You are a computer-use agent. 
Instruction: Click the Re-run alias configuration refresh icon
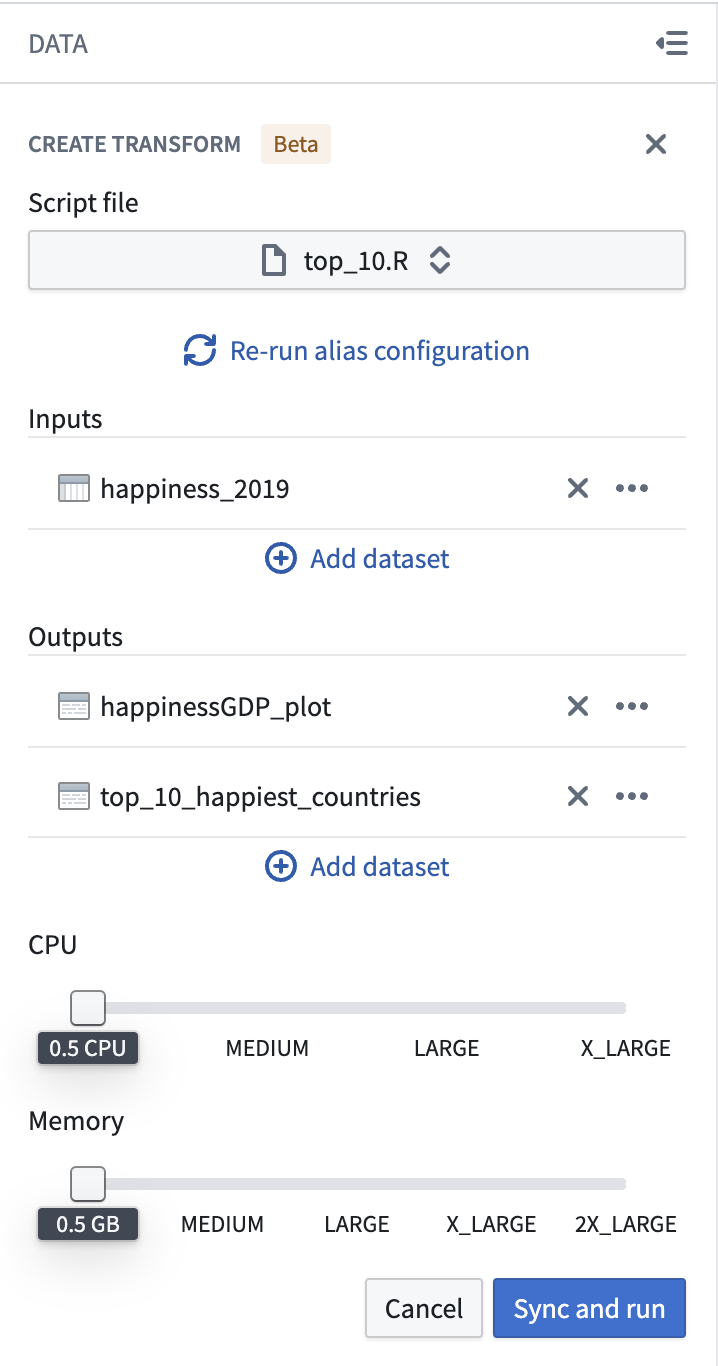pos(200,351)
